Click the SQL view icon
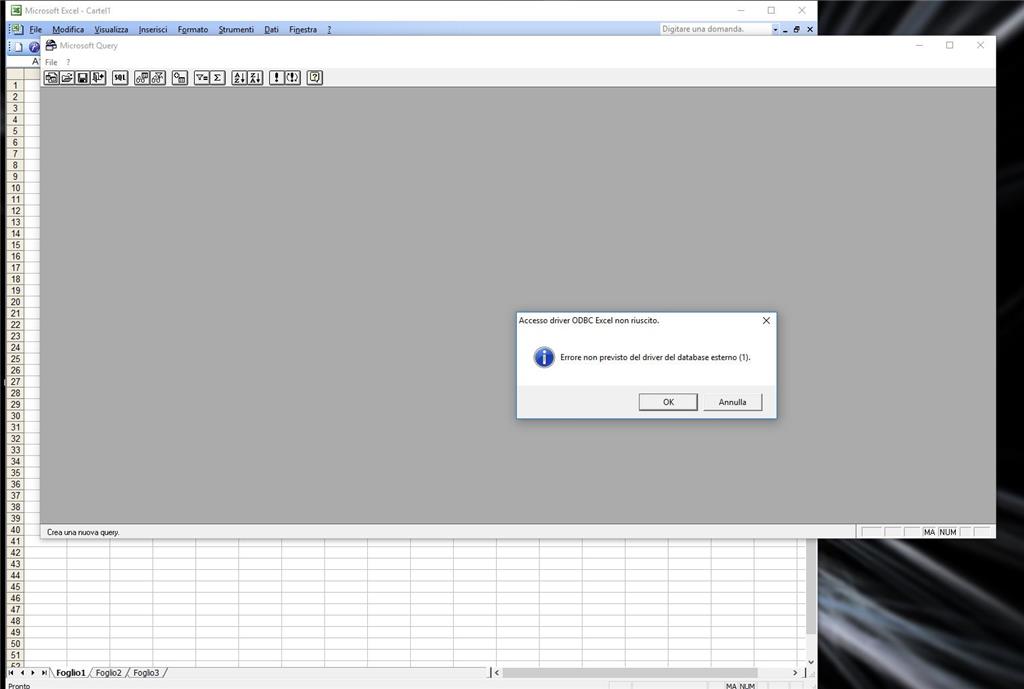The height and width of the screenshot is (689, 1024). pyautogui.click(x=120, y=78)
